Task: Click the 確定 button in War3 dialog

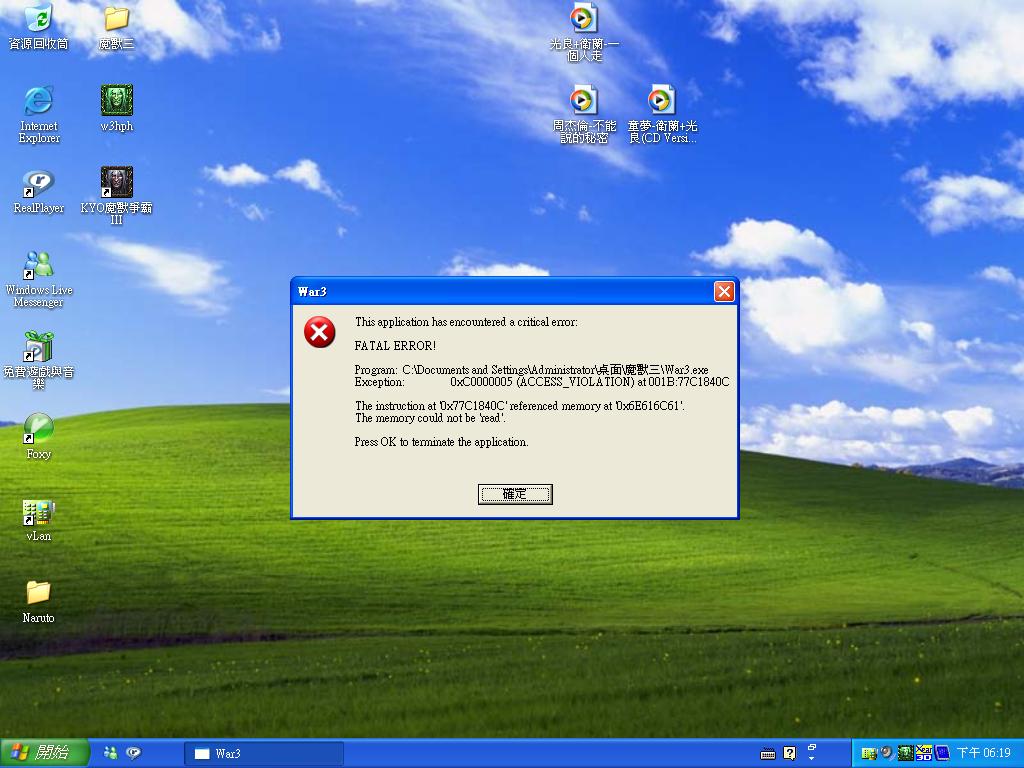Action: [515, 494]
